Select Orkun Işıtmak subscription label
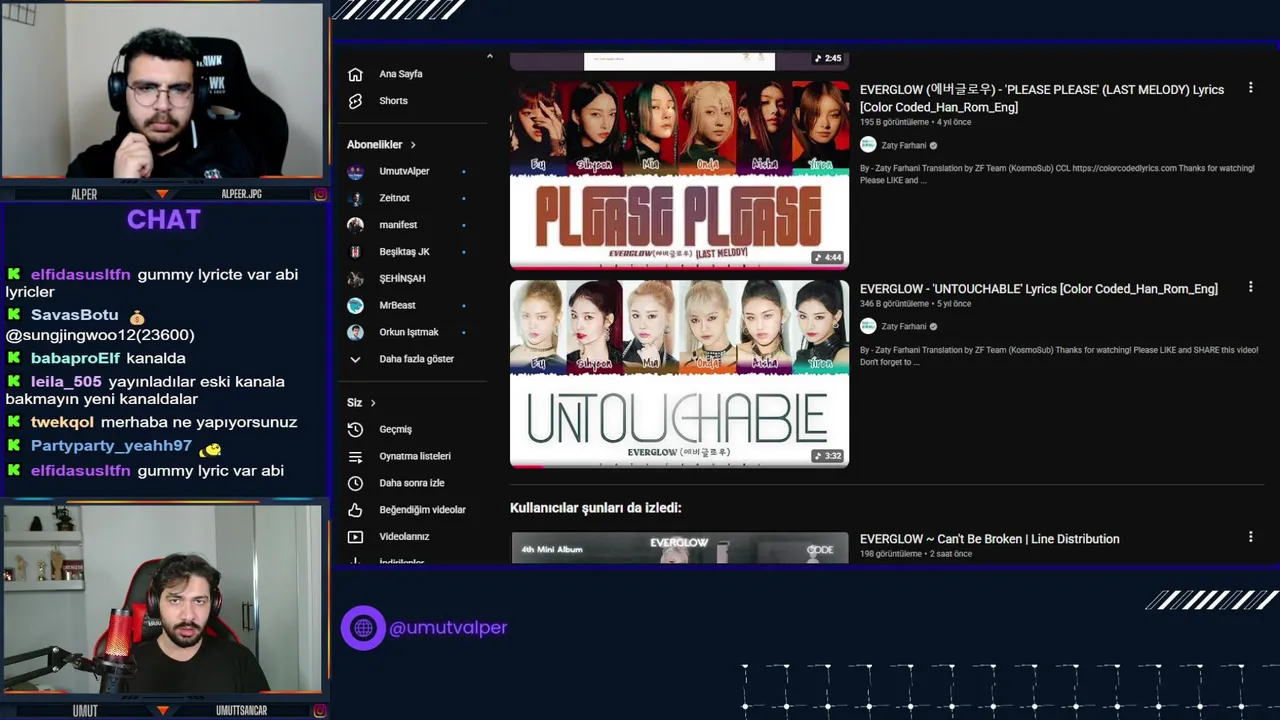1280x720 pixels. [x=409, y=332]
